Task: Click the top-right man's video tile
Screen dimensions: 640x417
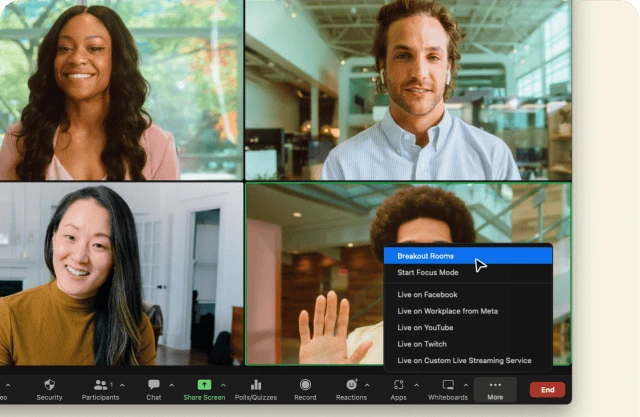Action: click(x=408, y=90)
